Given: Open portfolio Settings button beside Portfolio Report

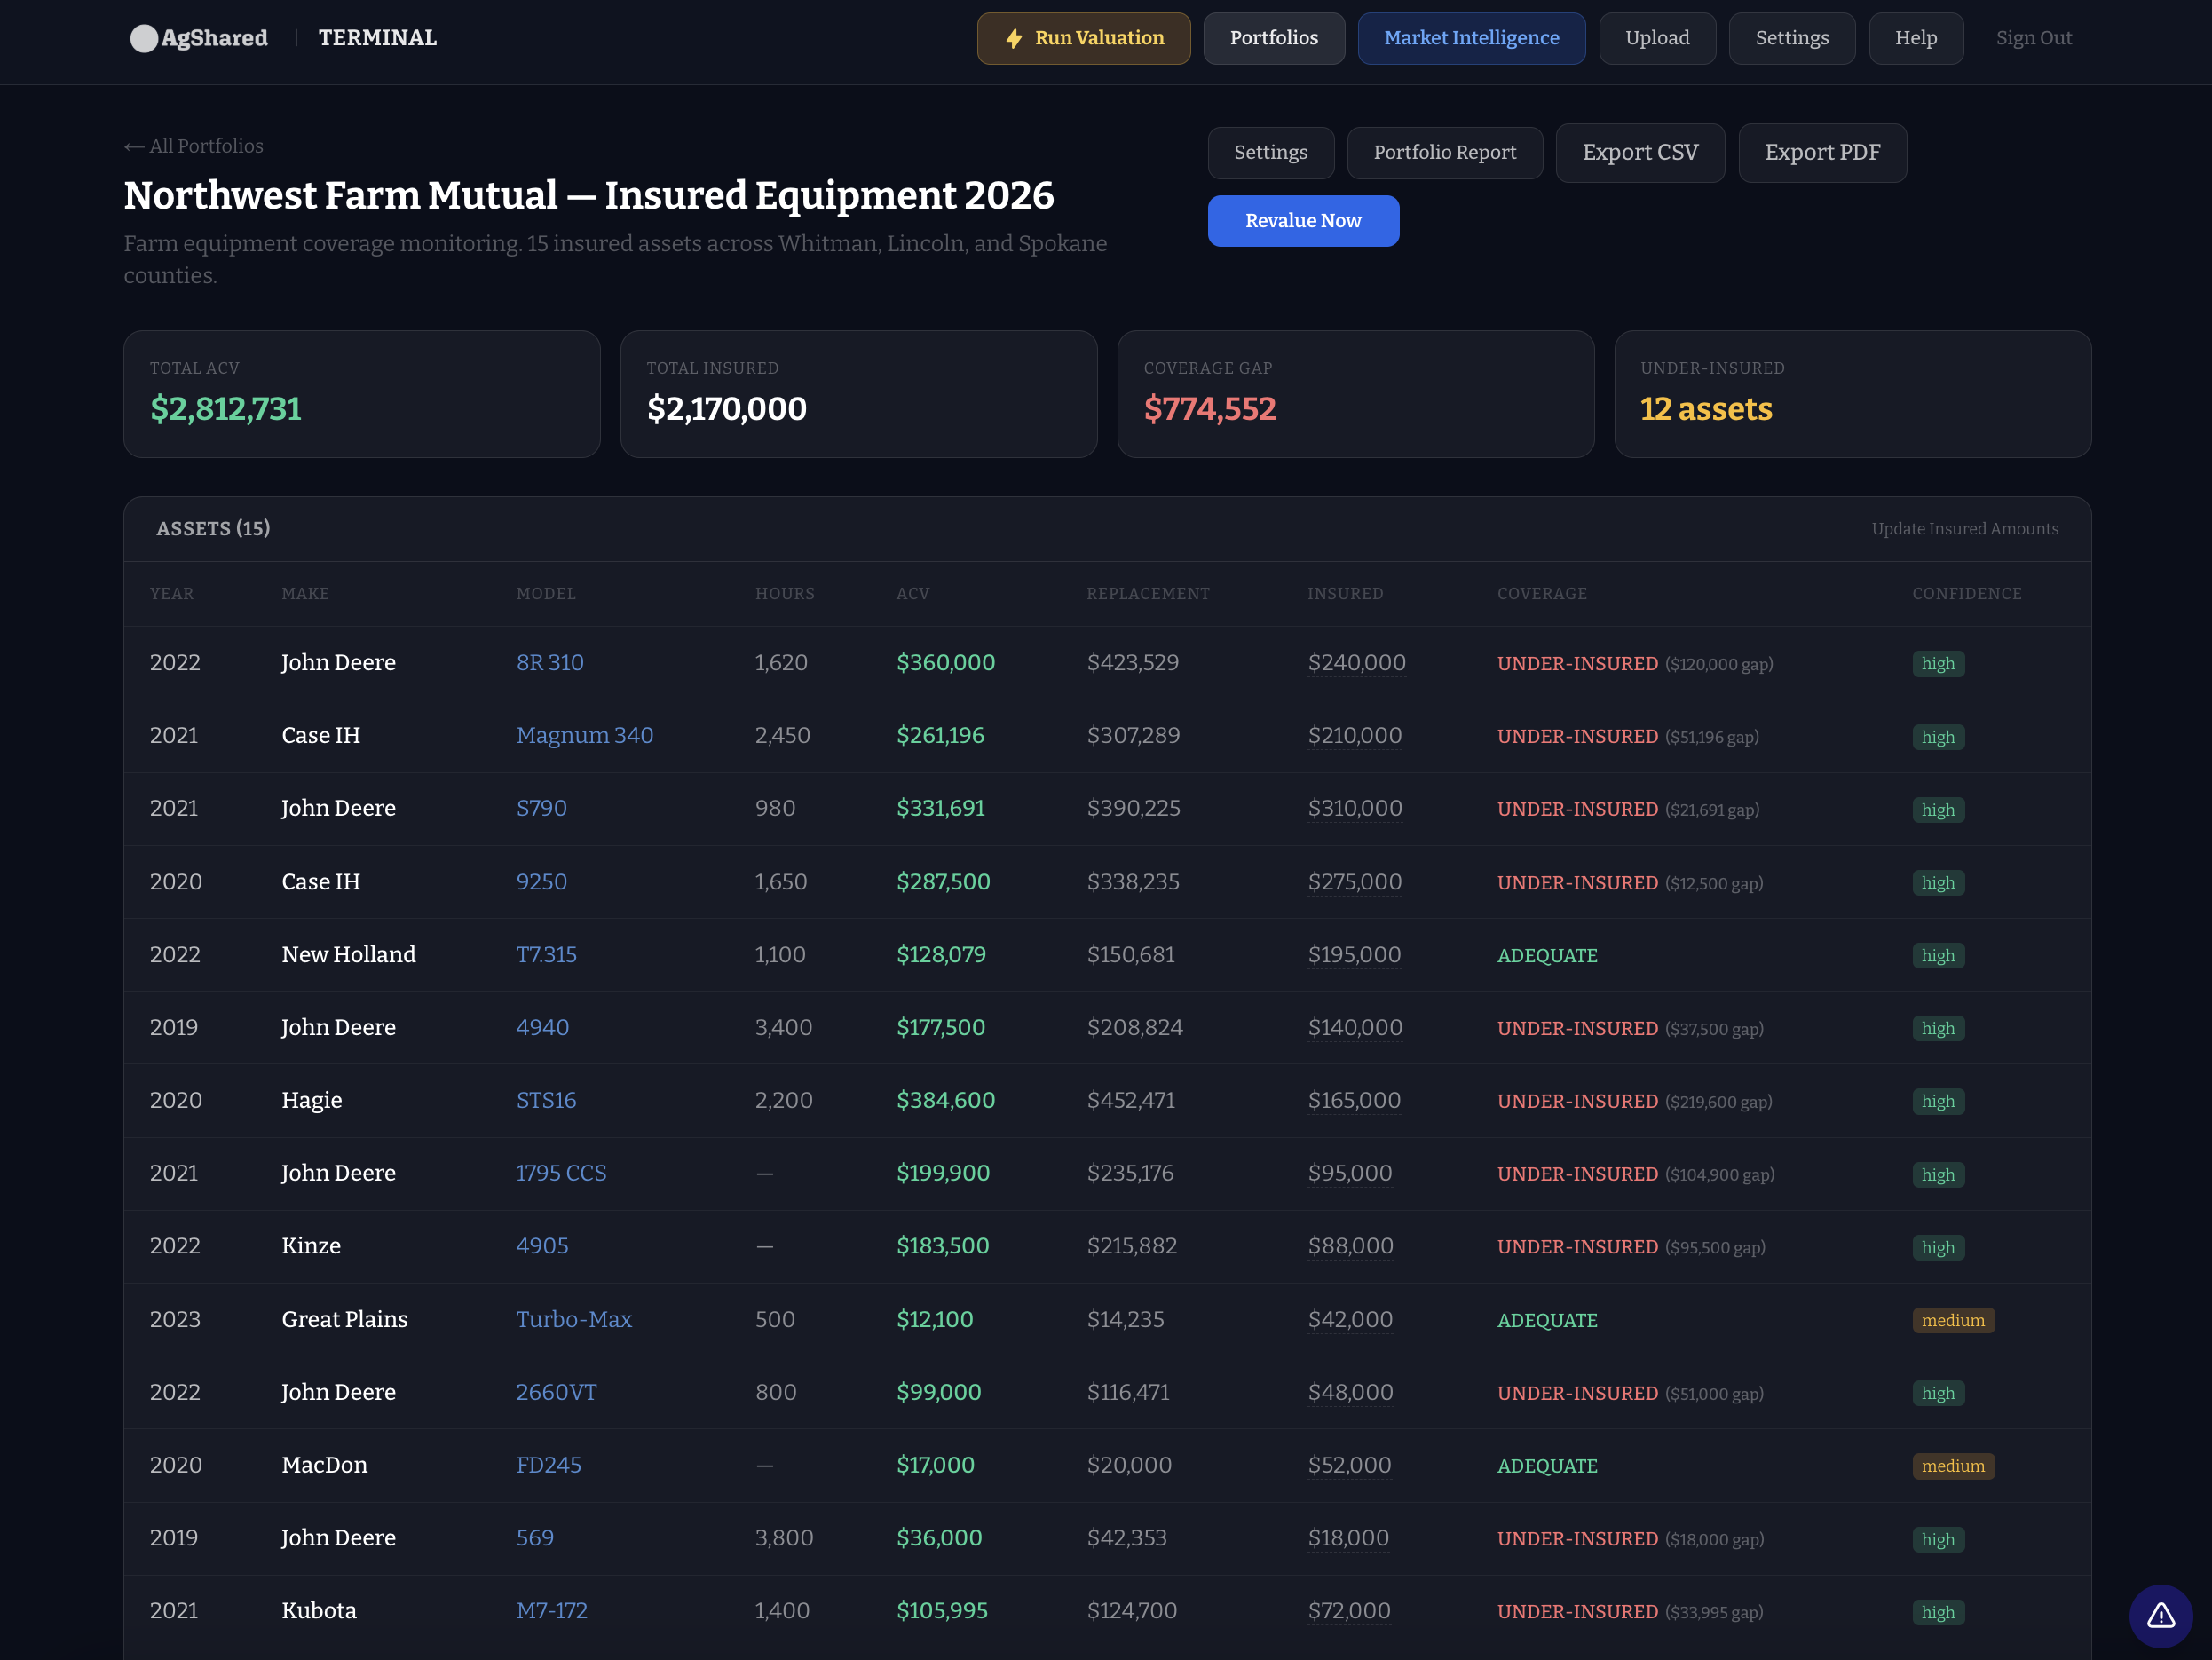Looking at the screenshot, I should click(1270, 152).
